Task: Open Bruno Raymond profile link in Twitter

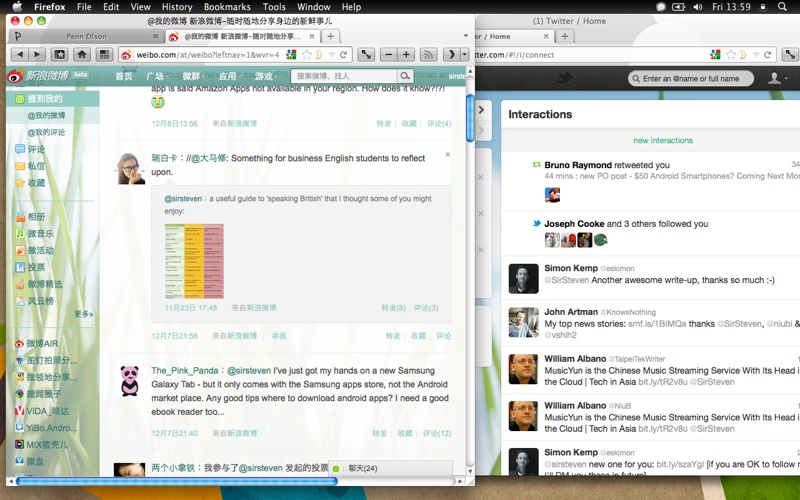Action: [578, 165]
